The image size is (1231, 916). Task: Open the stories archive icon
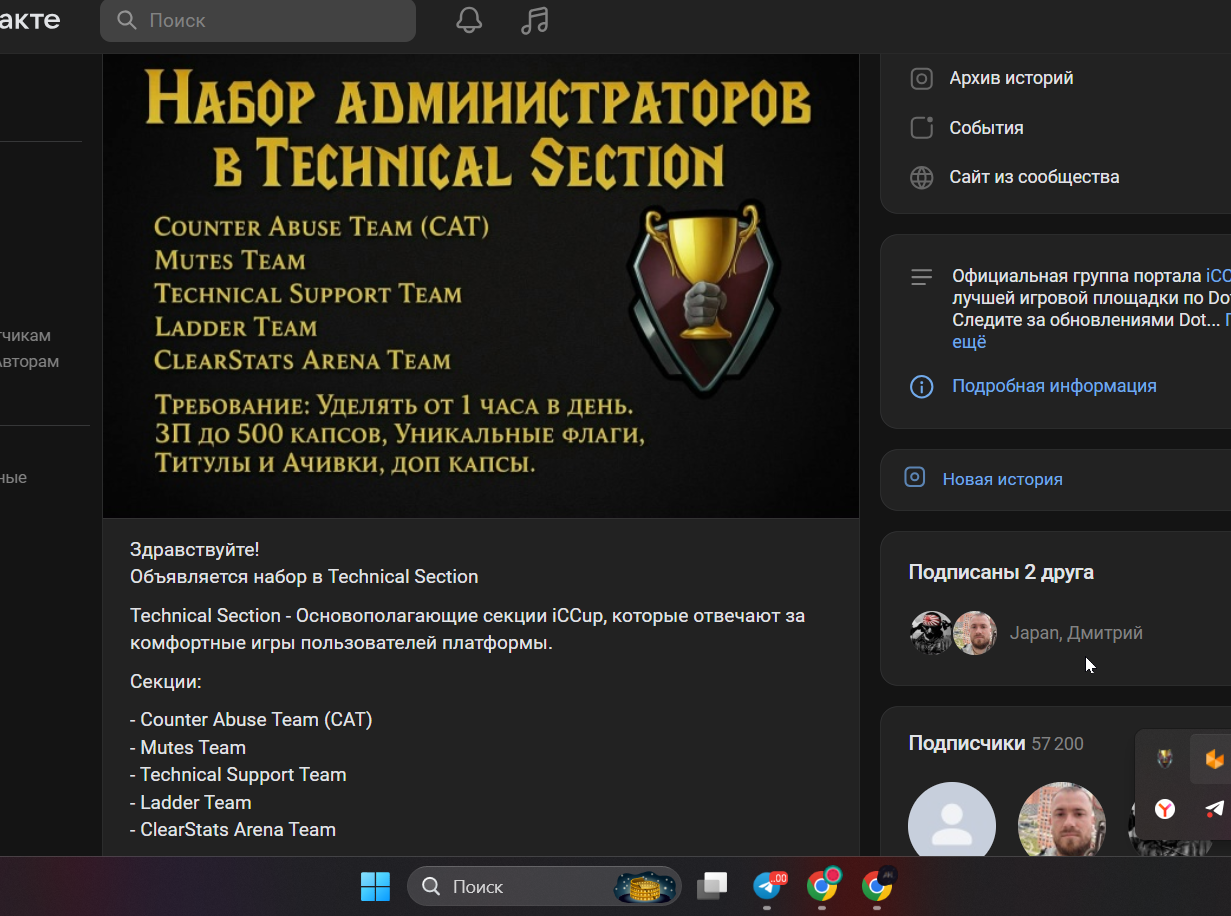coord(922,78)
